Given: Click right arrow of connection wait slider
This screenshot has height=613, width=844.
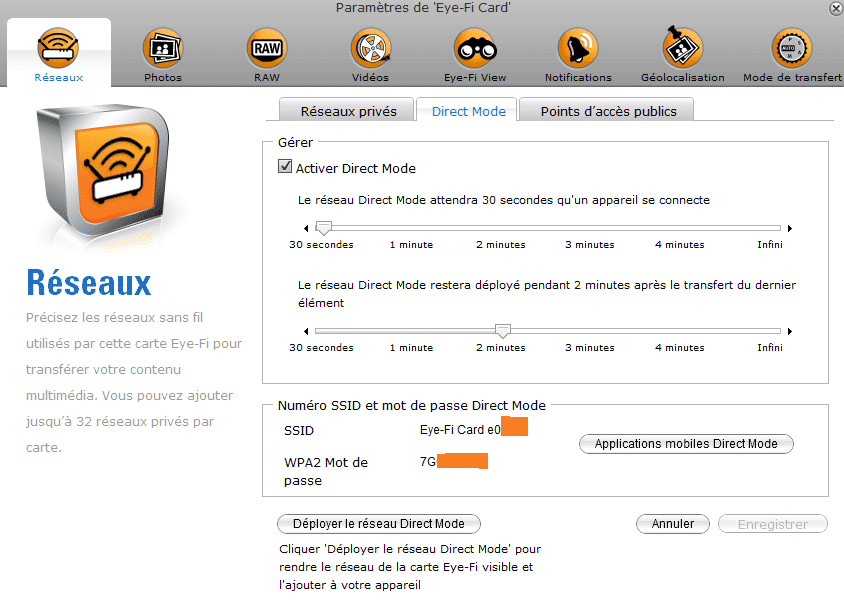Looking at the screenshot, I should [x=790, y=228].
